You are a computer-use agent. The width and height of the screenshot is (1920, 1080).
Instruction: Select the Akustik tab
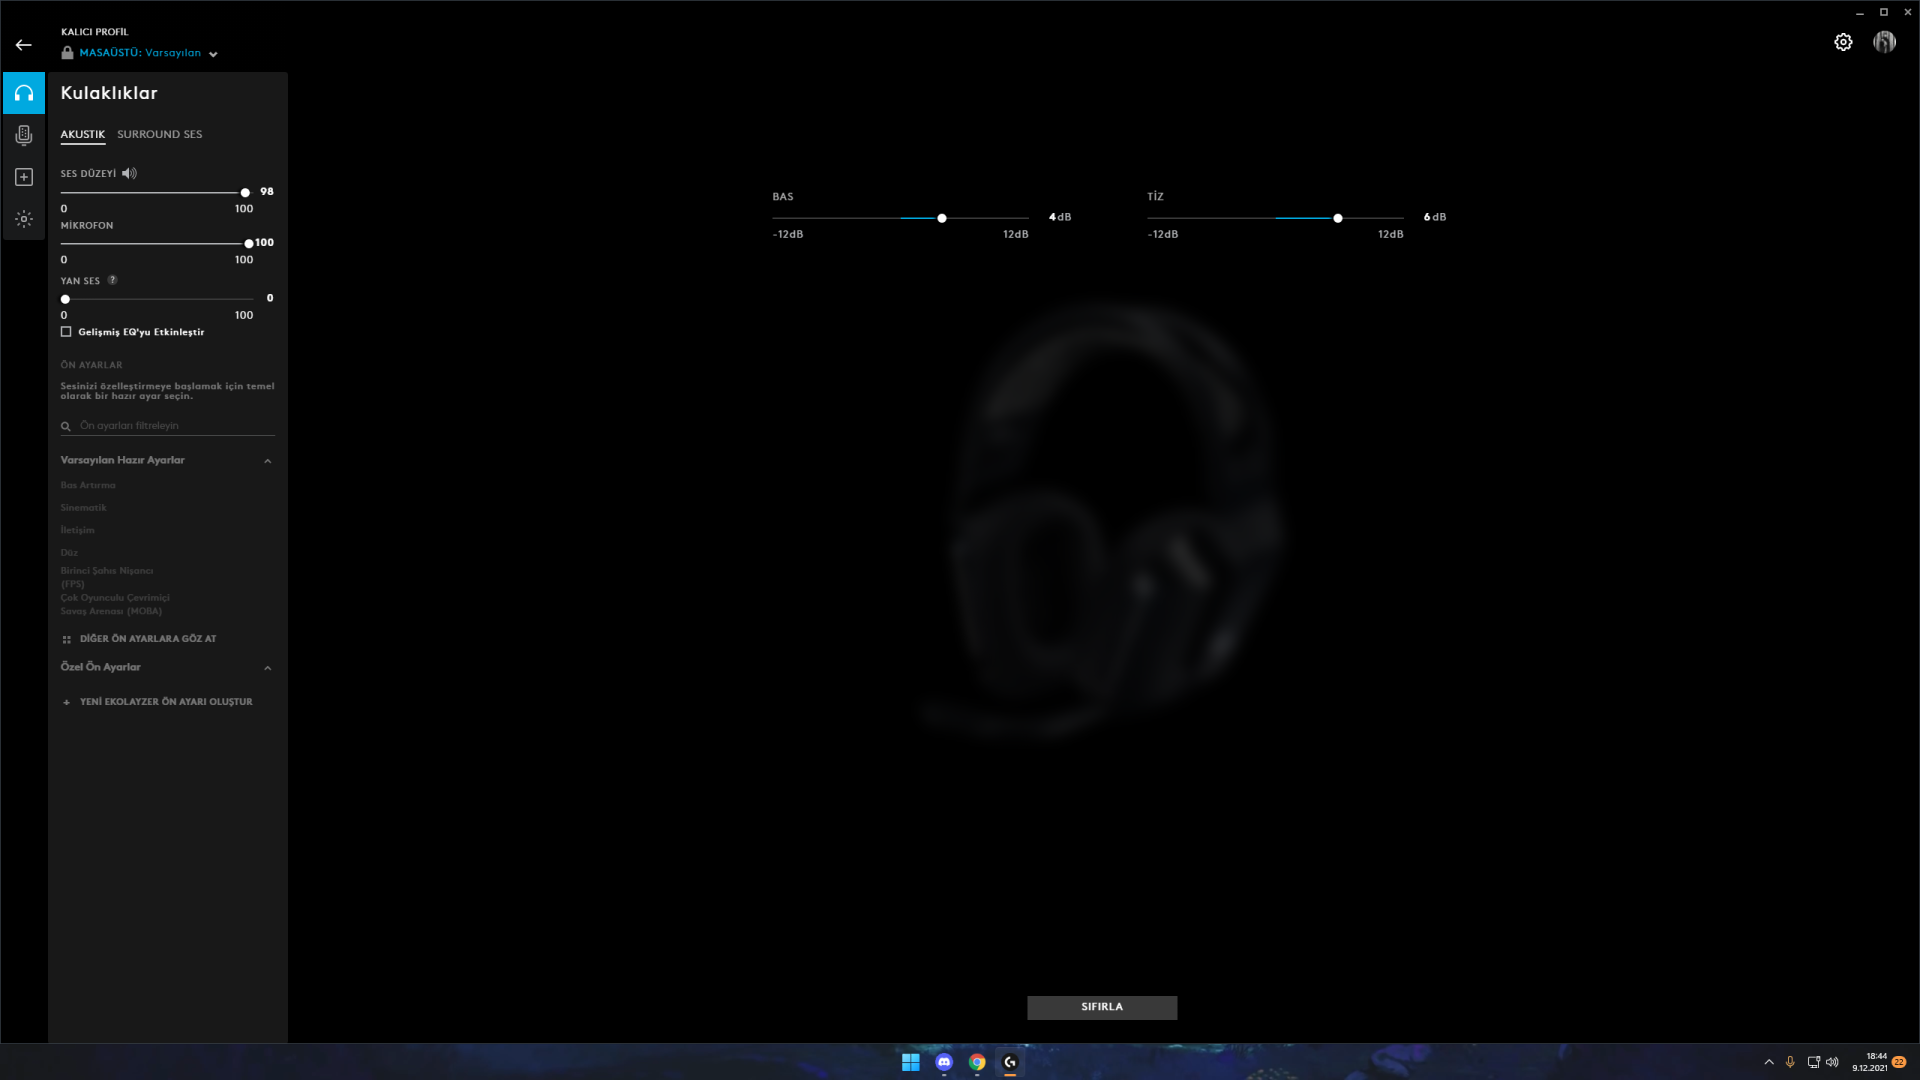pyautogui.click(x=82, y=134)
